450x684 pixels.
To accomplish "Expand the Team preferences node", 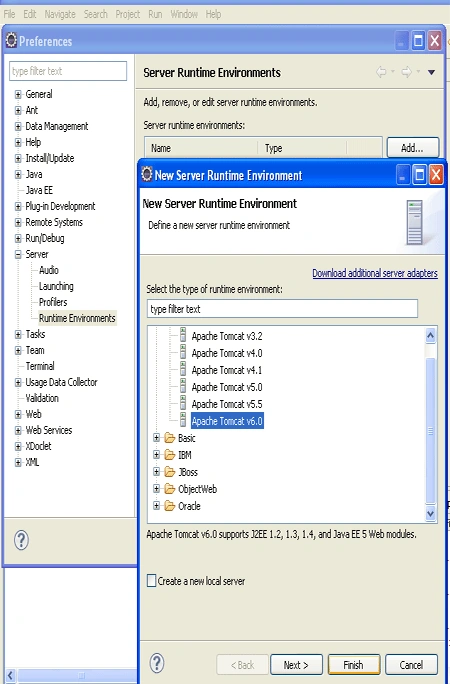I will [x=18, y=350].
